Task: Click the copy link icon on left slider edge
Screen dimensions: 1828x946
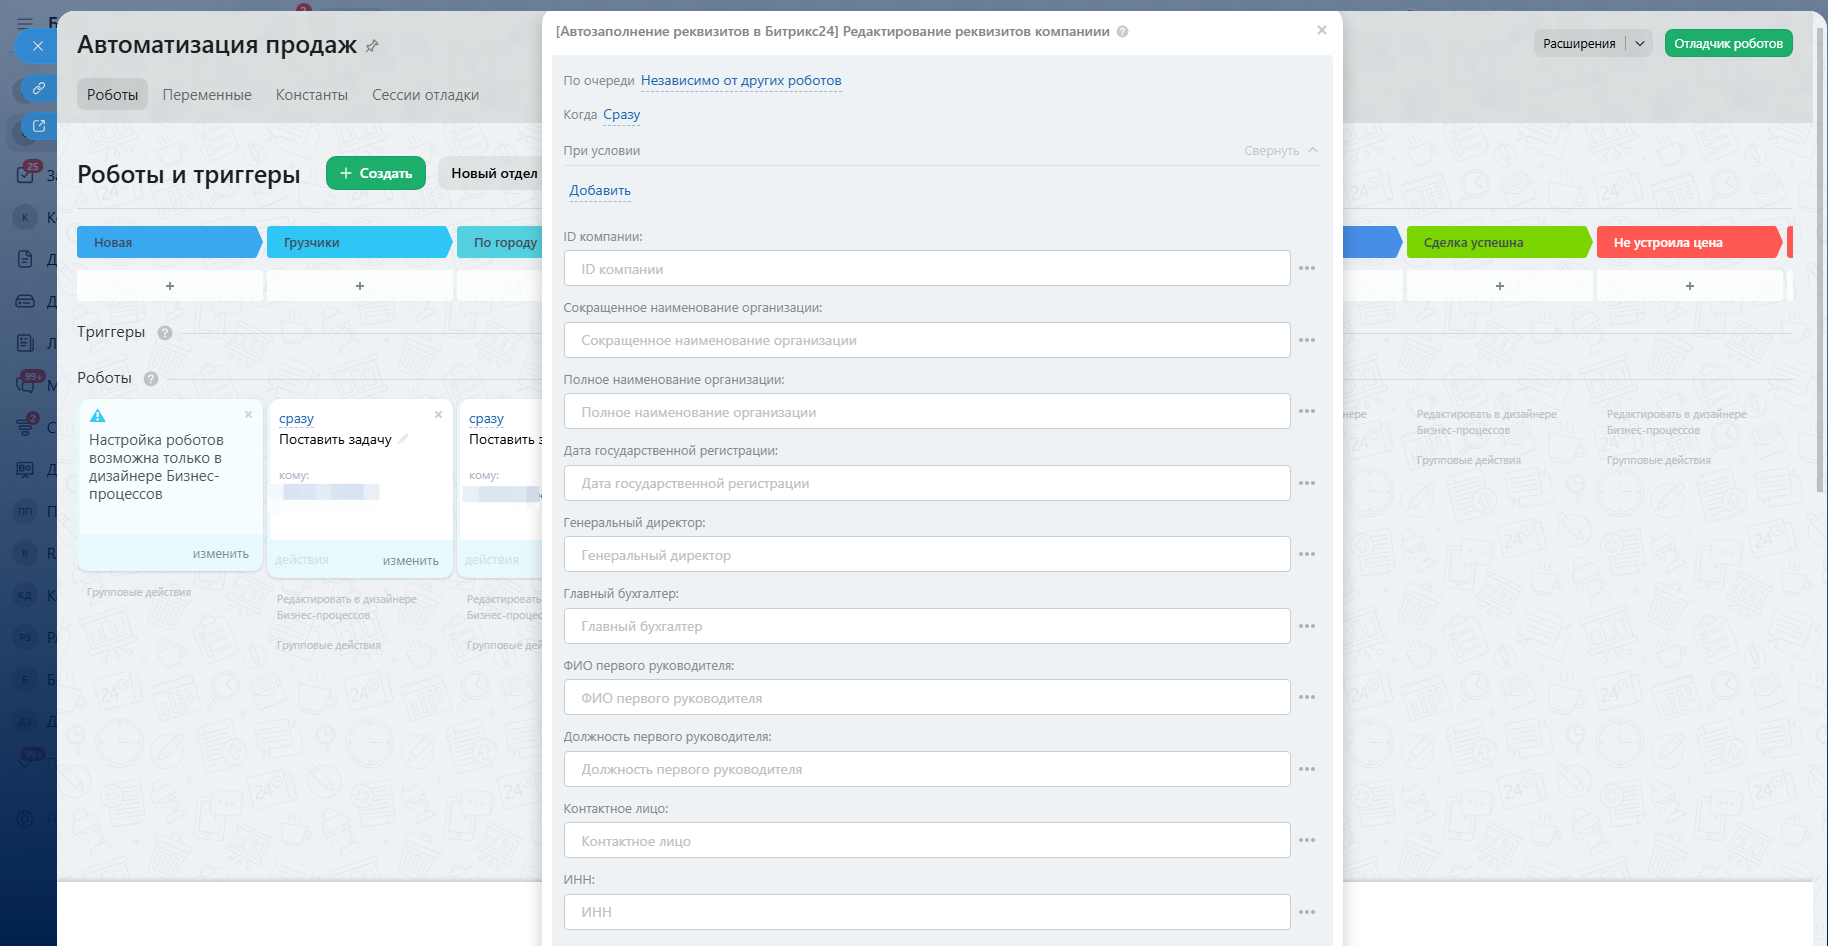Action: pyautogui.click(x=38, y=88)
